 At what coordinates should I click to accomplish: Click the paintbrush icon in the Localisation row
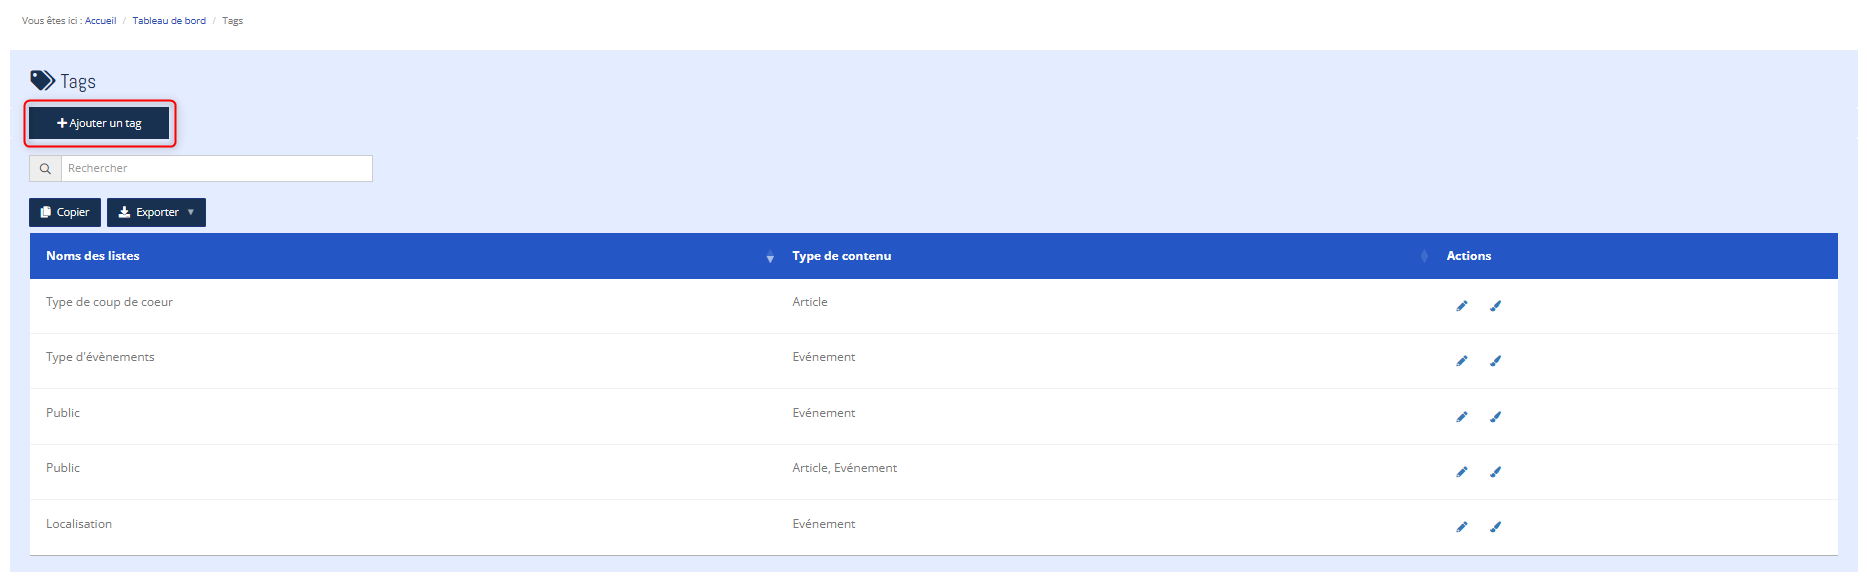(1495, 527)
